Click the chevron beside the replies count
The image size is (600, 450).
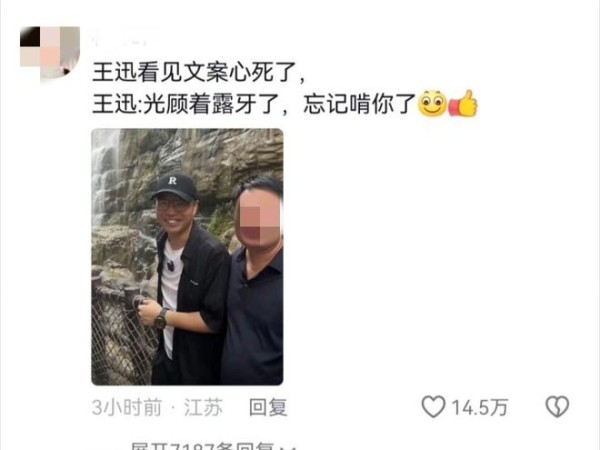[289, 447]
